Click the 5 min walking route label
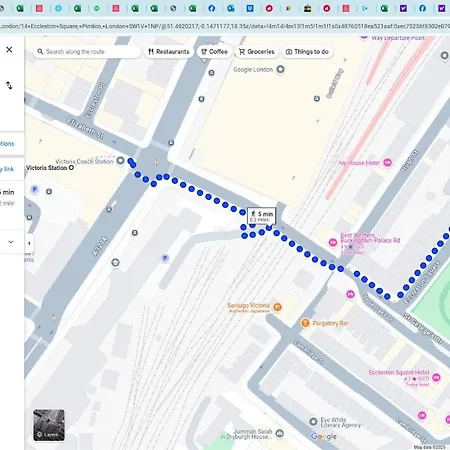This screenshot has height=450, width=450. tap(262, 216)
